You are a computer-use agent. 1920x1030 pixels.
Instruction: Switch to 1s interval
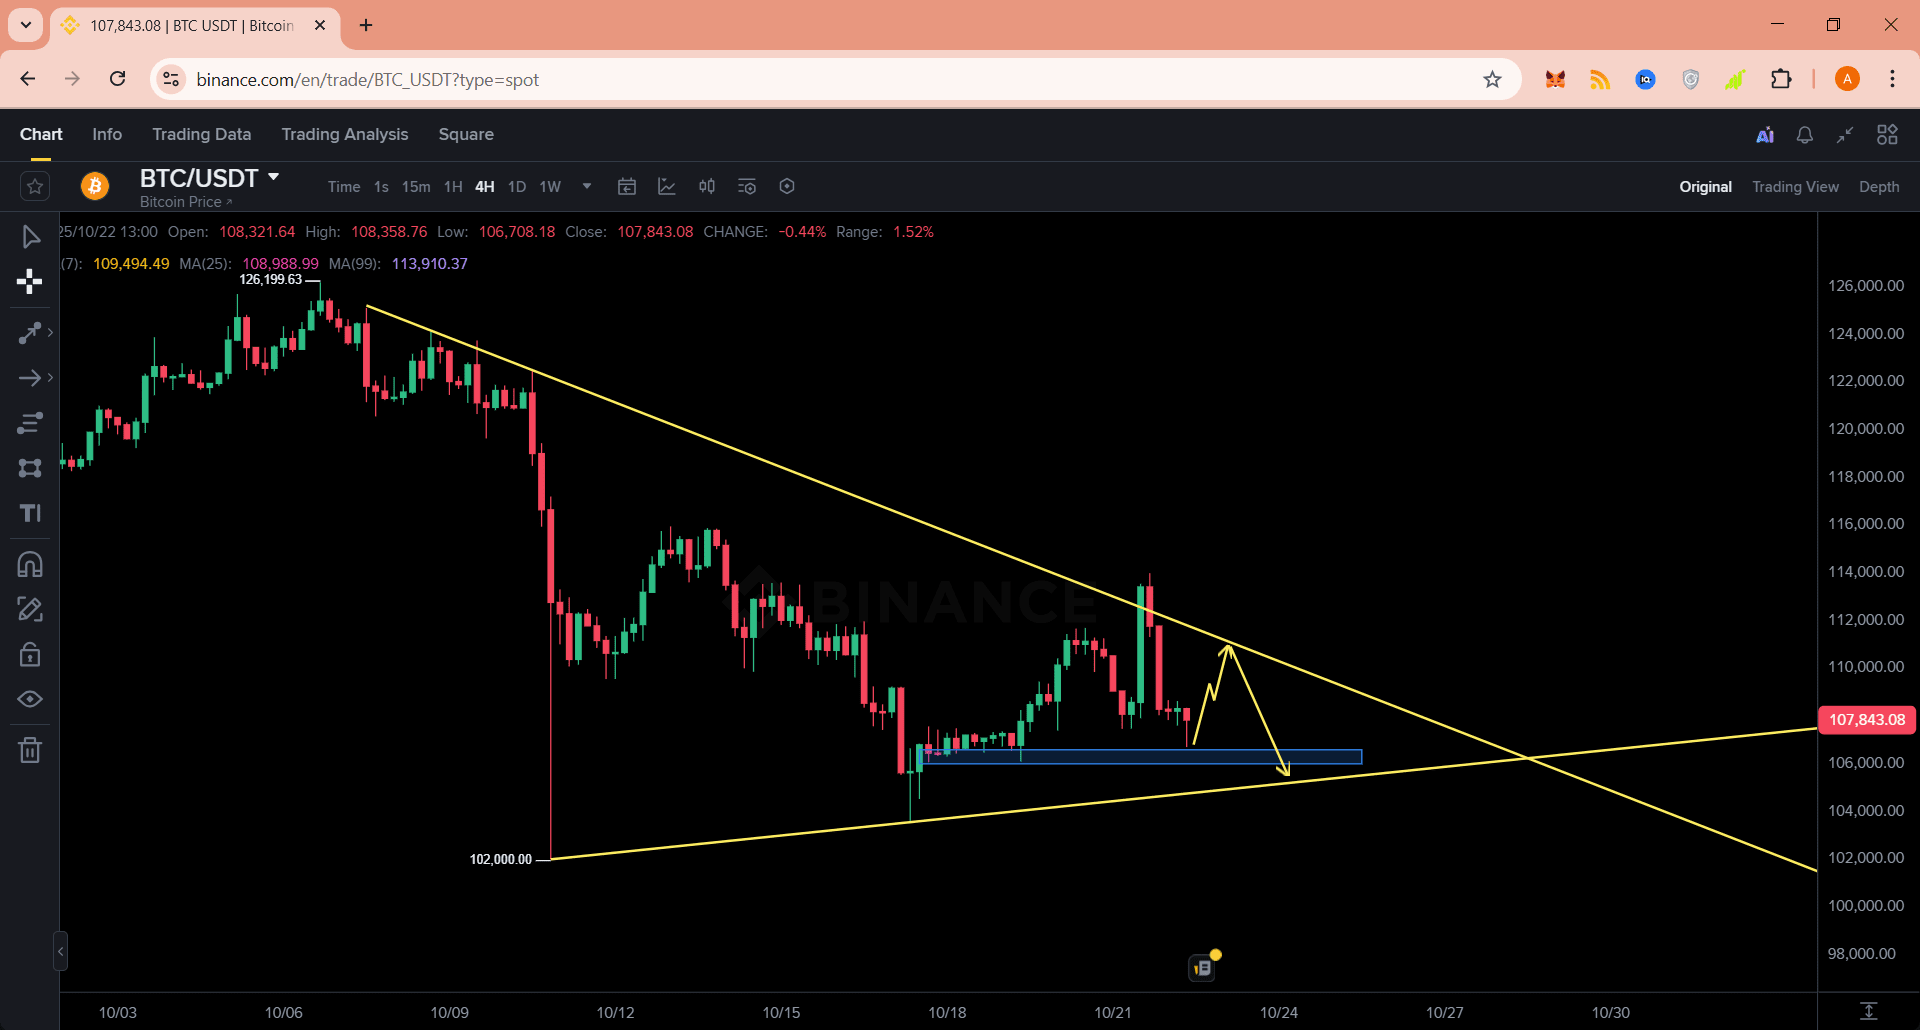point(381,187)
